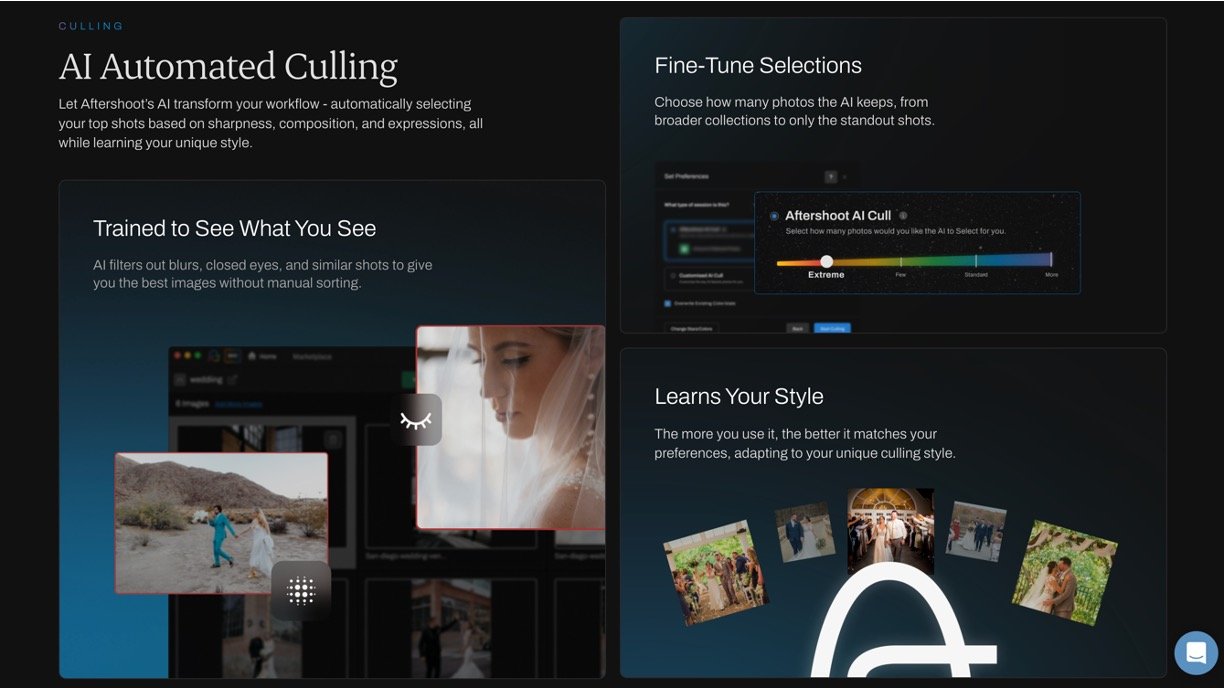Click the edit icon next to wedding album name
Viewport: 1224px width, 688px height.
coord(233,380)
